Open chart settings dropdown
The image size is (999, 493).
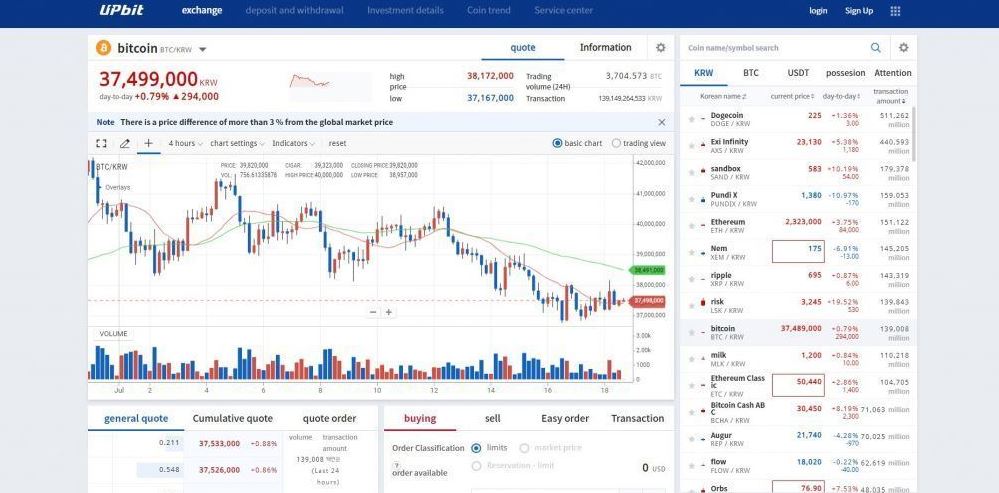(x=237, y=143)
